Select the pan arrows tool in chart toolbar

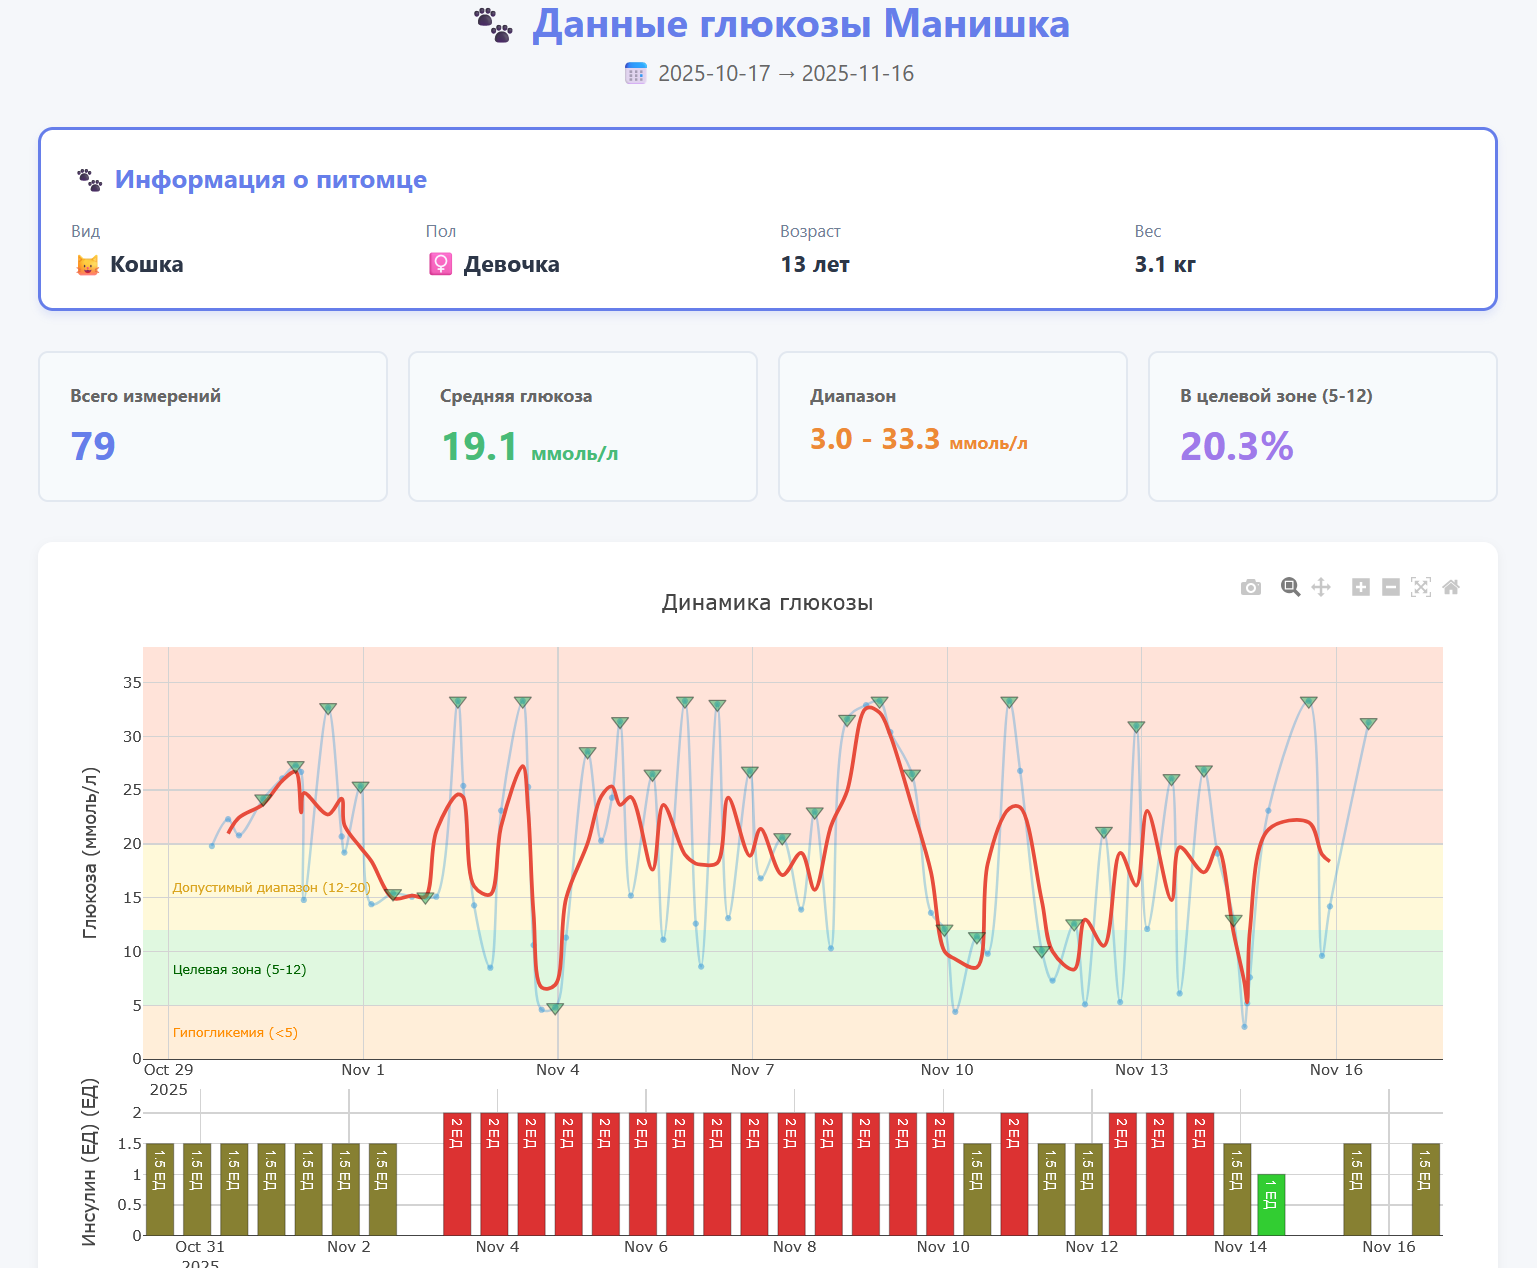(x=1321, y=587)
